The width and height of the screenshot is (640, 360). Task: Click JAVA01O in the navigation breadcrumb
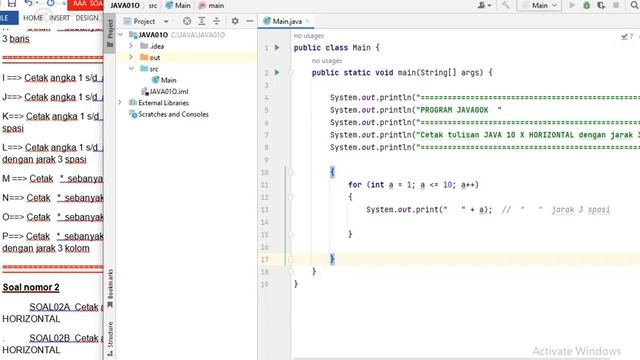(x=125, y=6)
